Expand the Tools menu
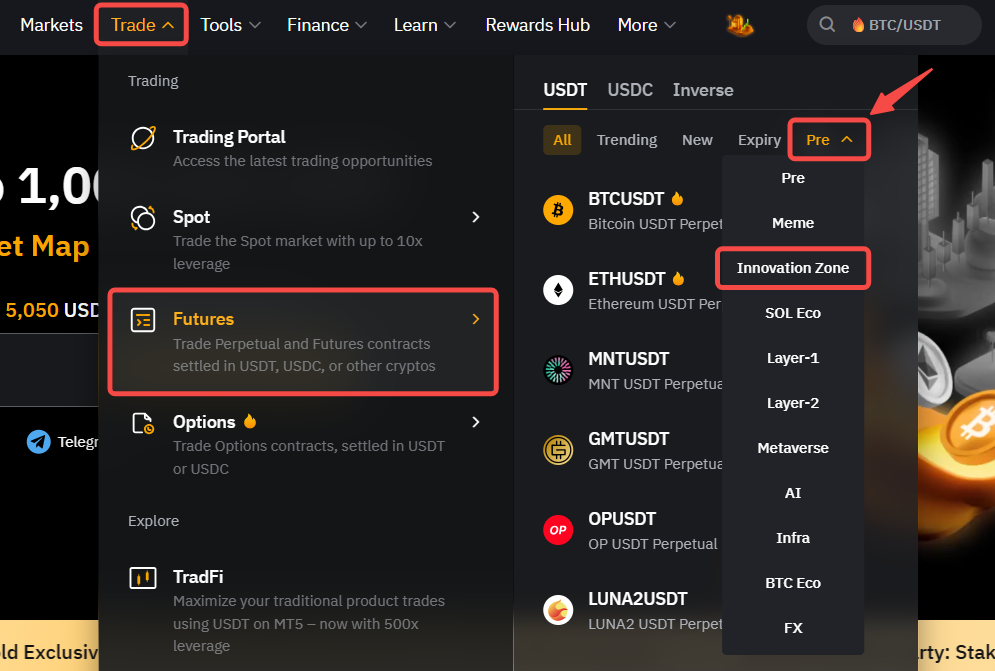Image resolution: width=995 pixels, height=671 pixels. coord(230,25)
